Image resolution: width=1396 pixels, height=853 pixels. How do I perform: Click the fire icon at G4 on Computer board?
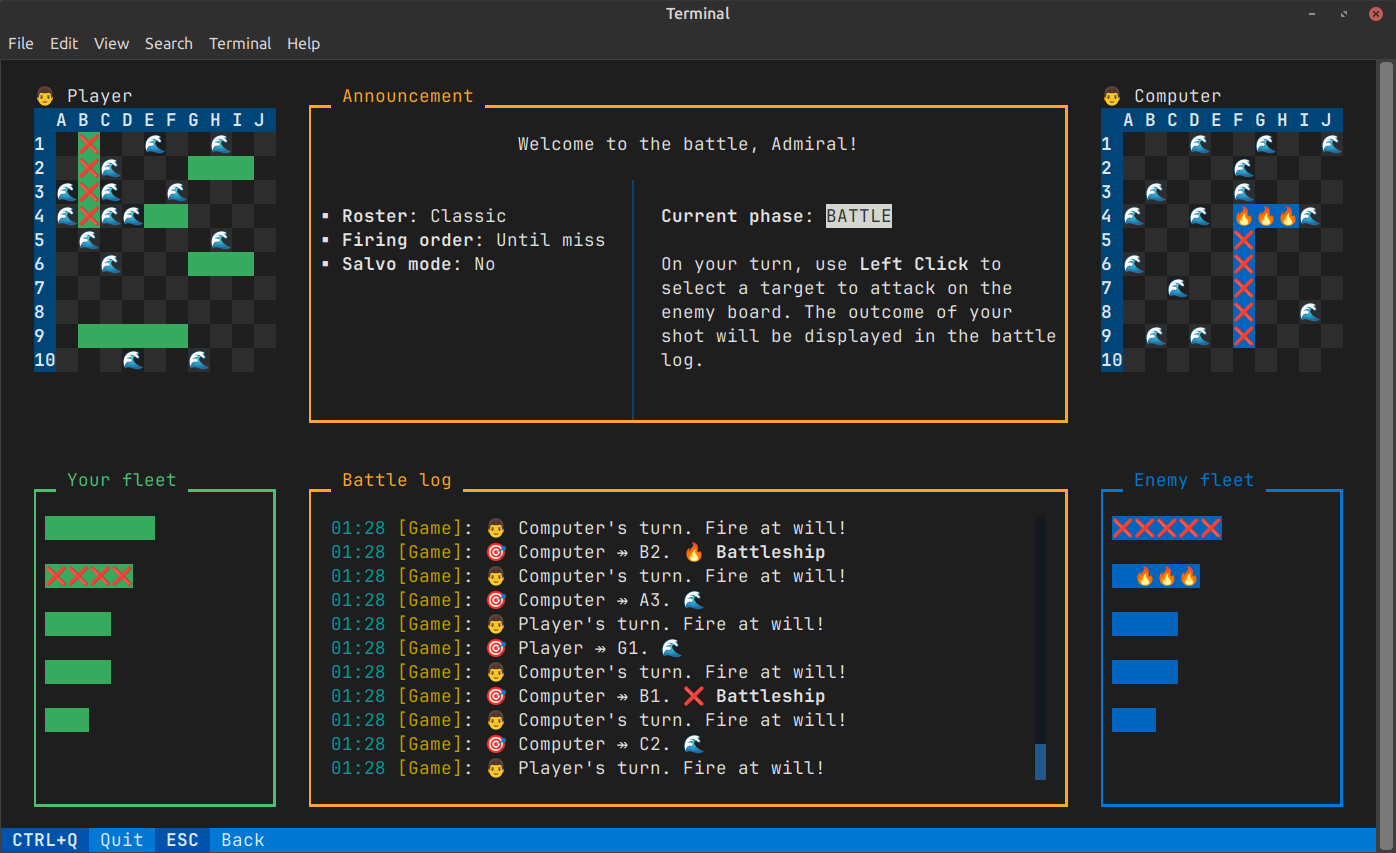tap(1265, 216)
